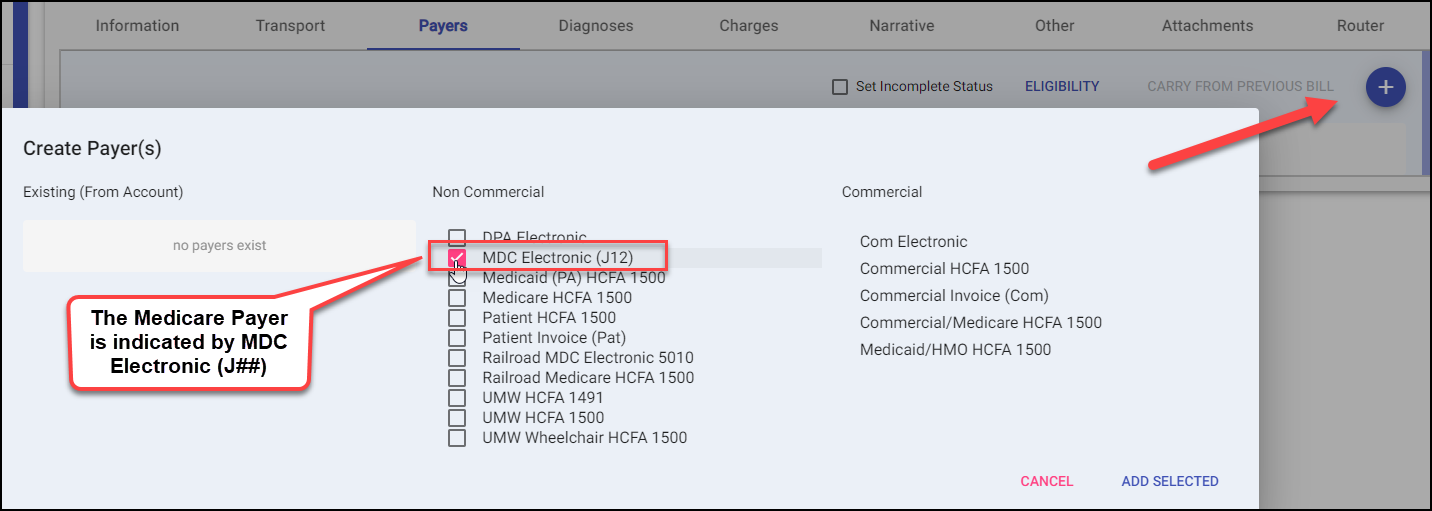Screen dimensions: 1432x511
Task: Select the UMW HCFA 1491 checkbox
Action: tap(457, 398)
